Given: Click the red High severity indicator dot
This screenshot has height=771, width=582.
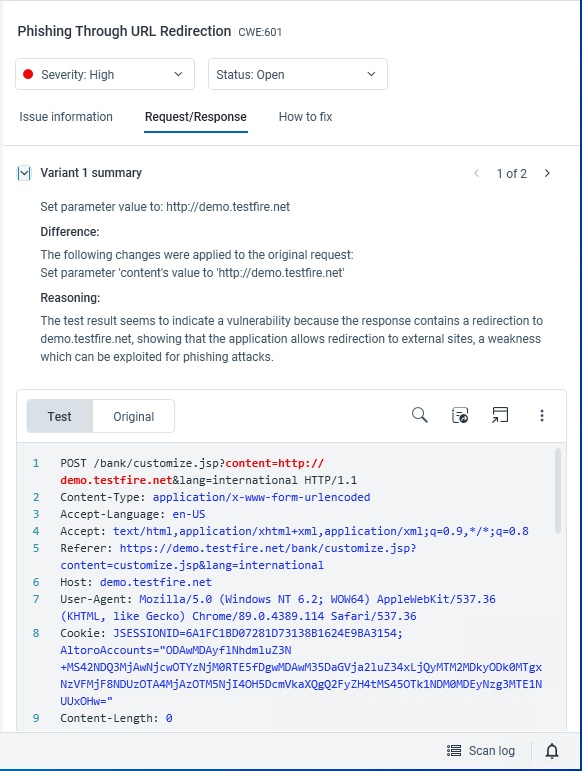Looking at the screenshot, I should click(x=28, y=74).
